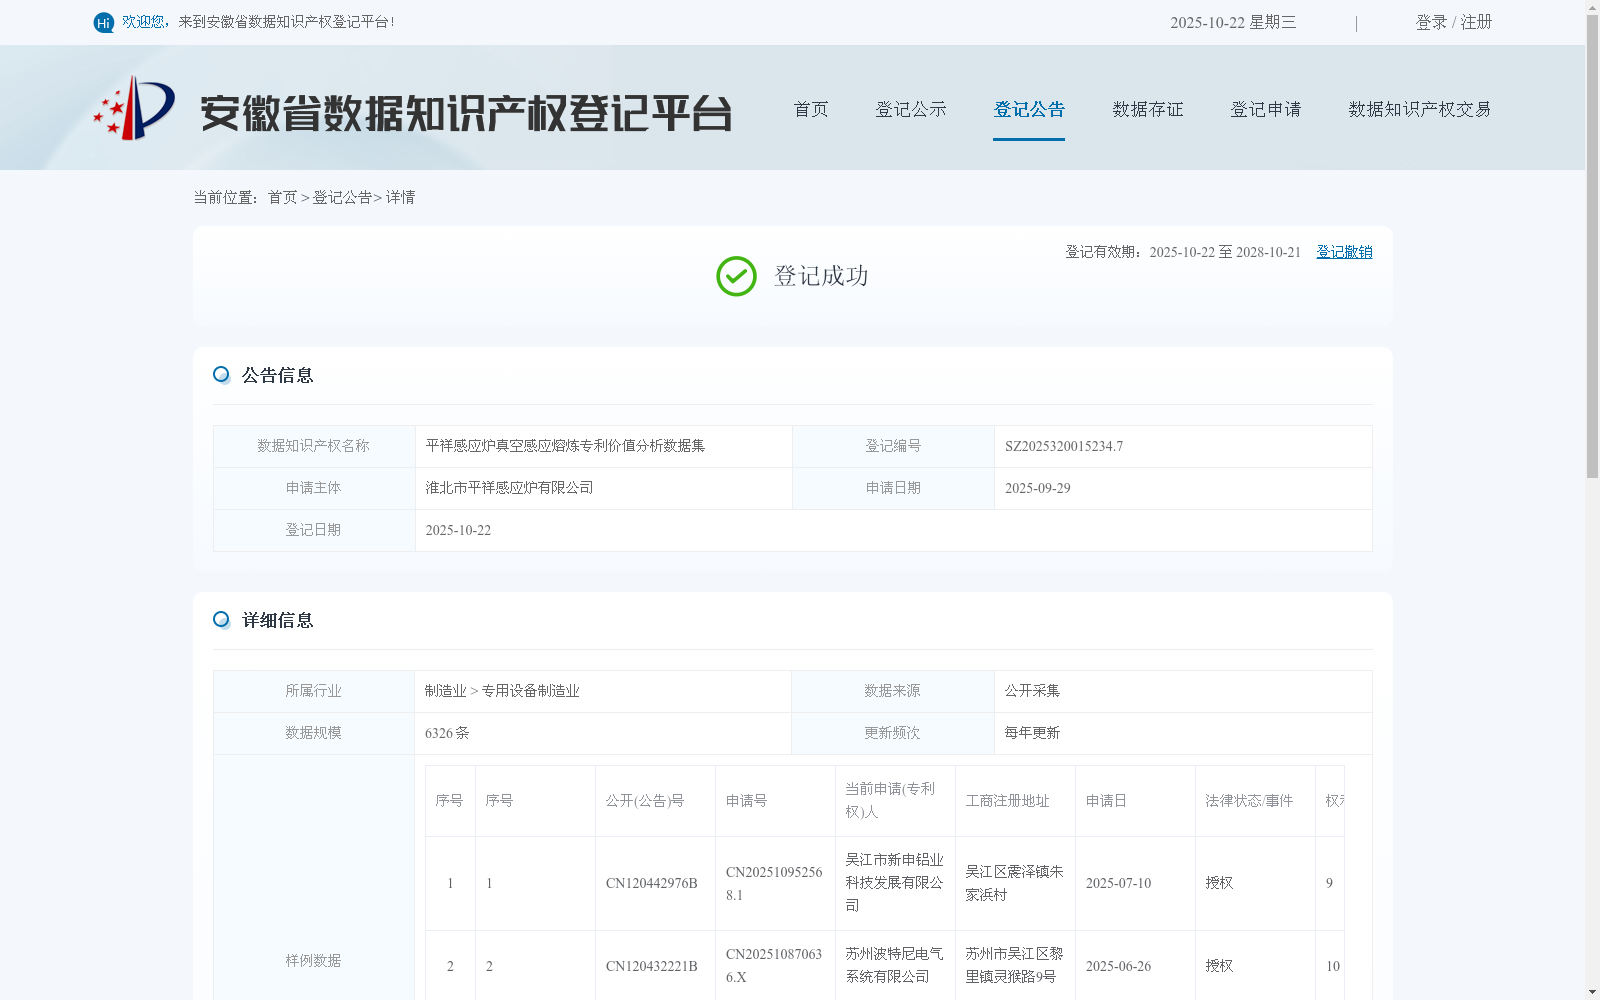Go to the 数据存证 tab

1148,109
